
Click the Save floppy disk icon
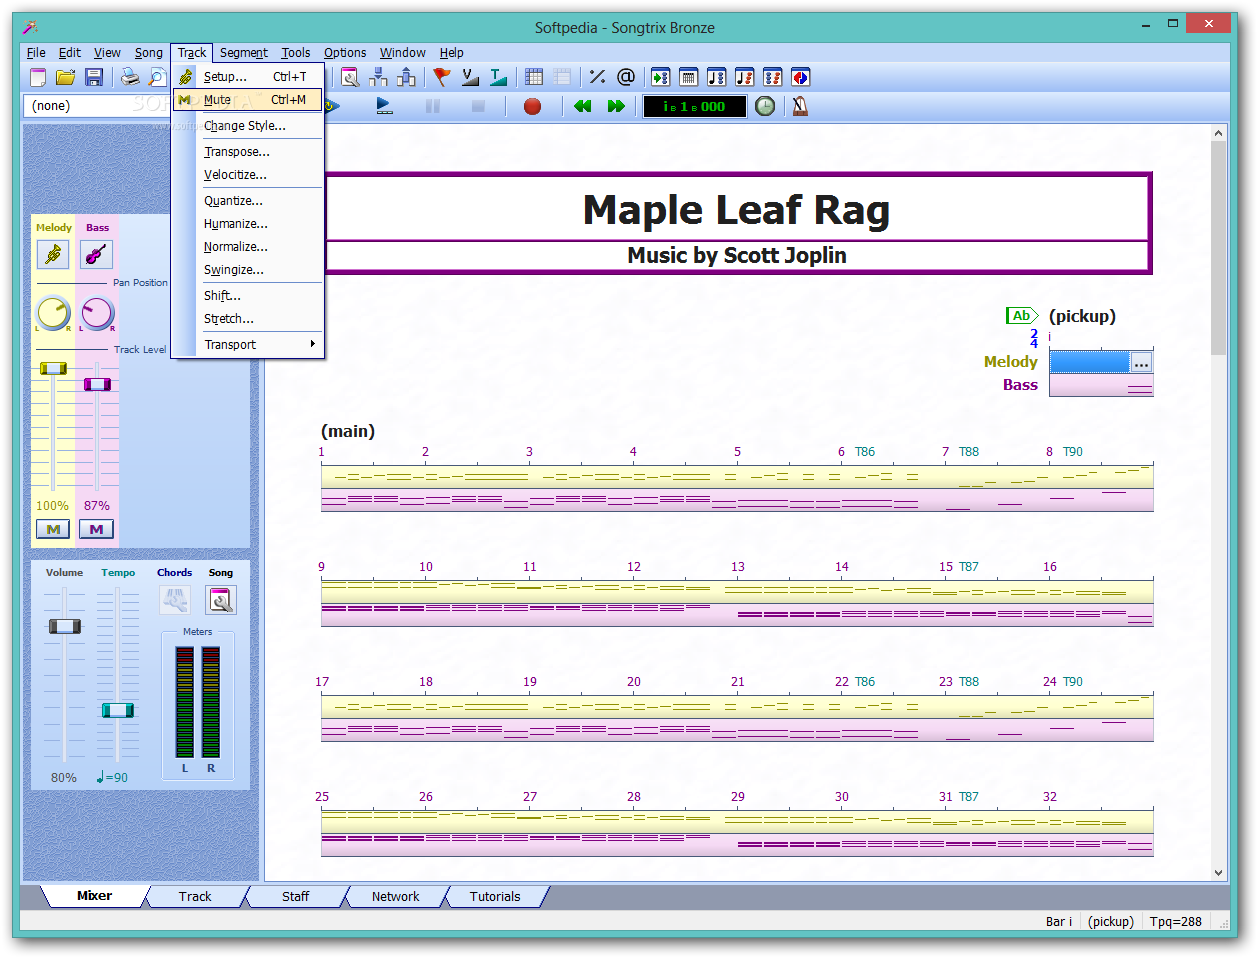94,77
